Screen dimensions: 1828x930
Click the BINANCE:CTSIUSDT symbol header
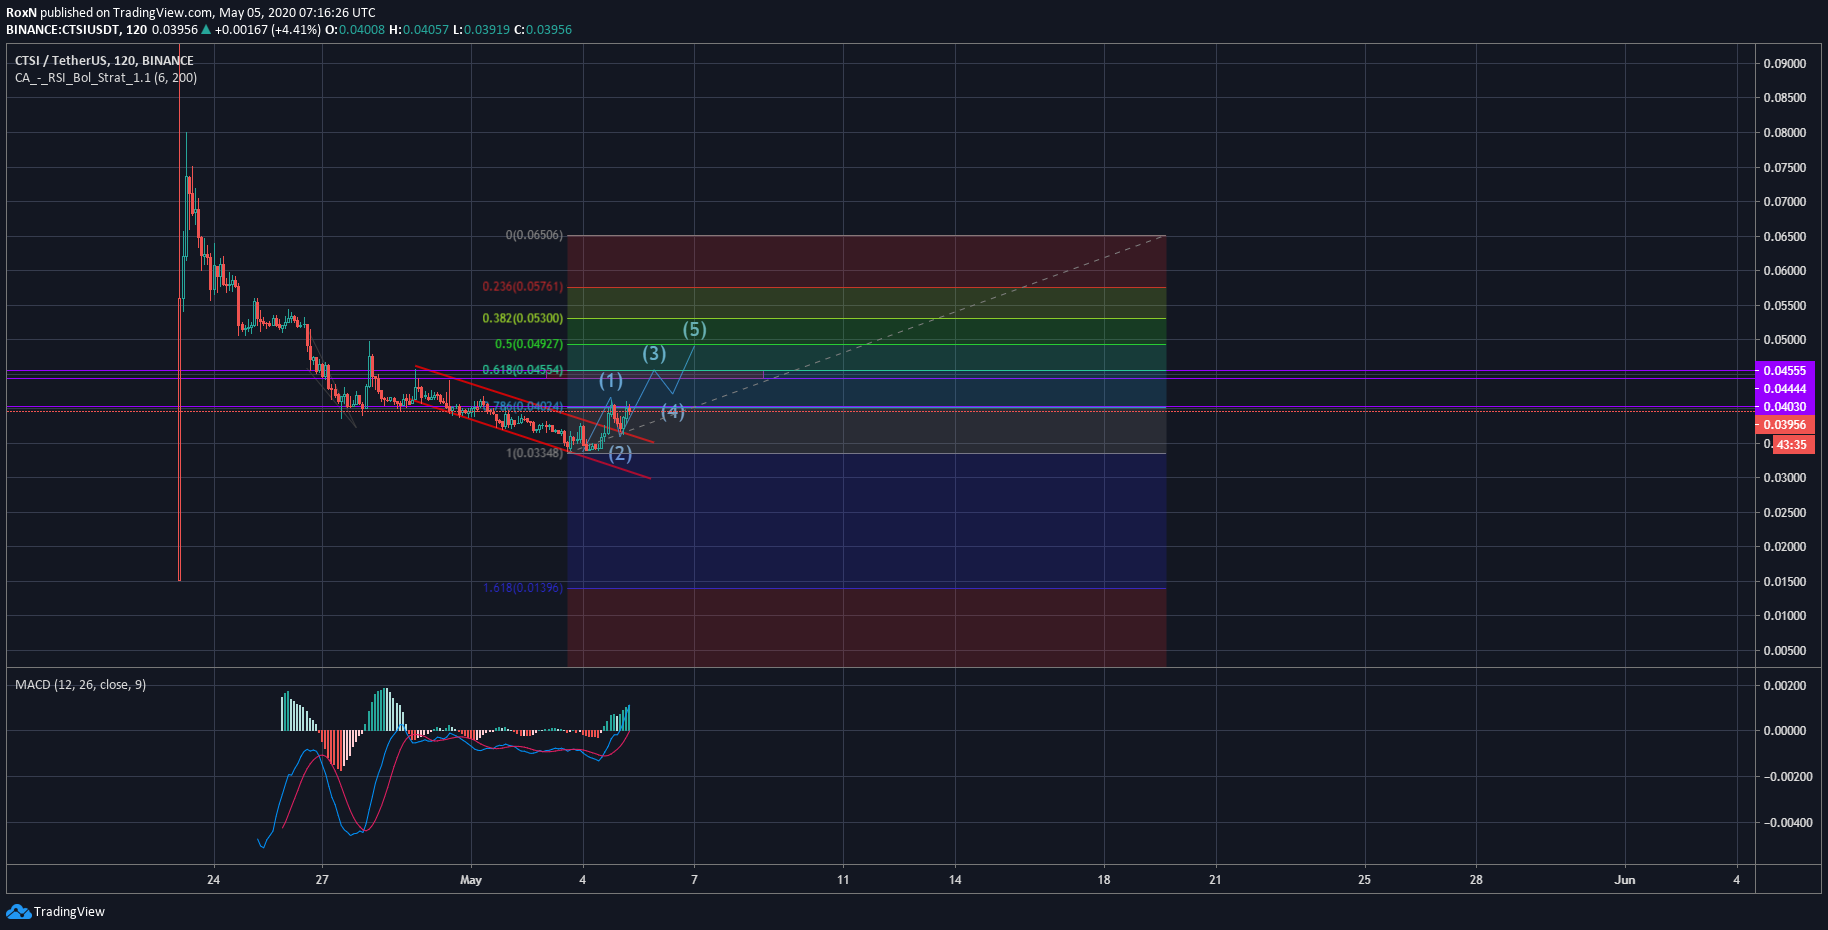coord(64,29)
